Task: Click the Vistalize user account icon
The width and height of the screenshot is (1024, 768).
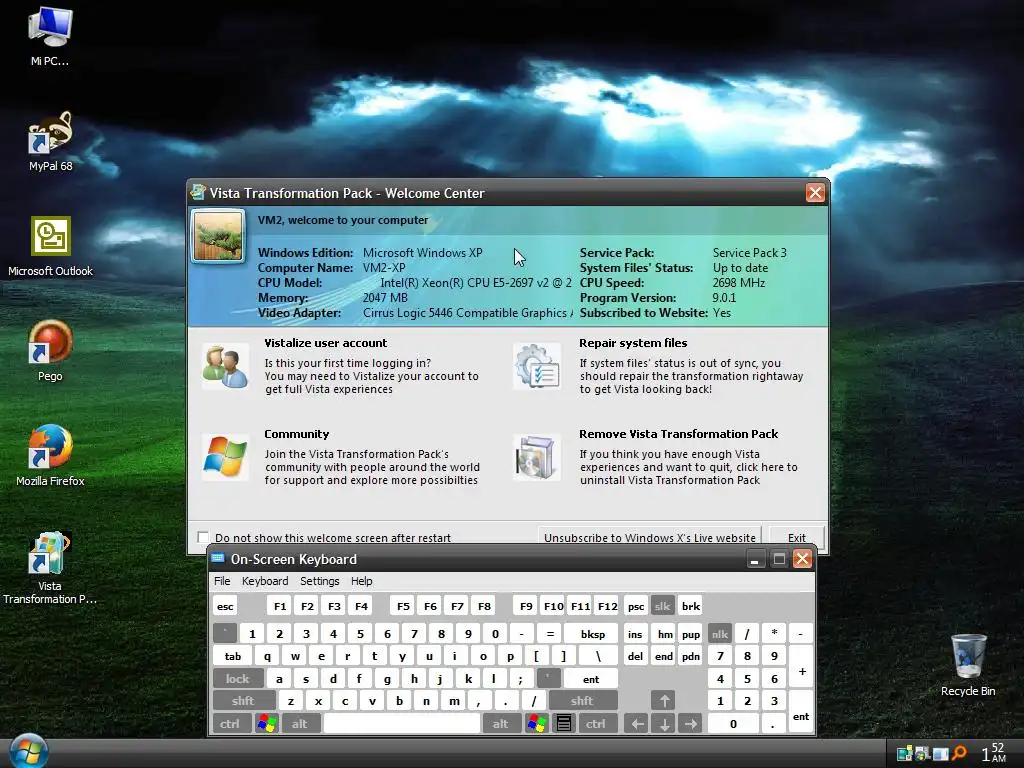Action: [x=225, y=366]
